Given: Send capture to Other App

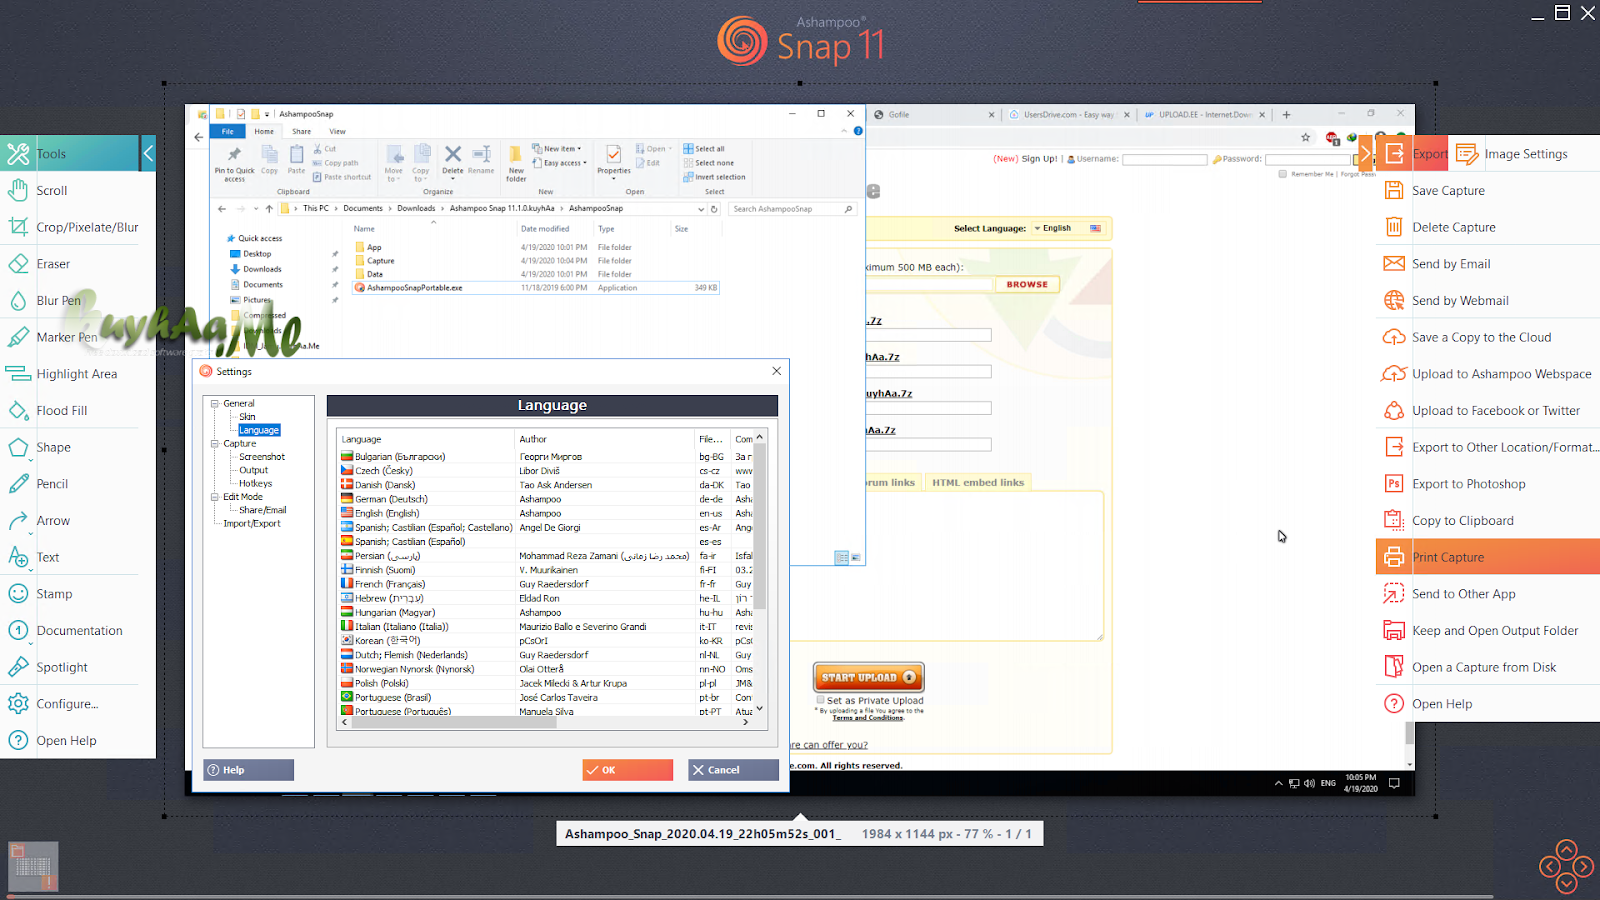Looking at the screenshot, I should pos(1488,594).
